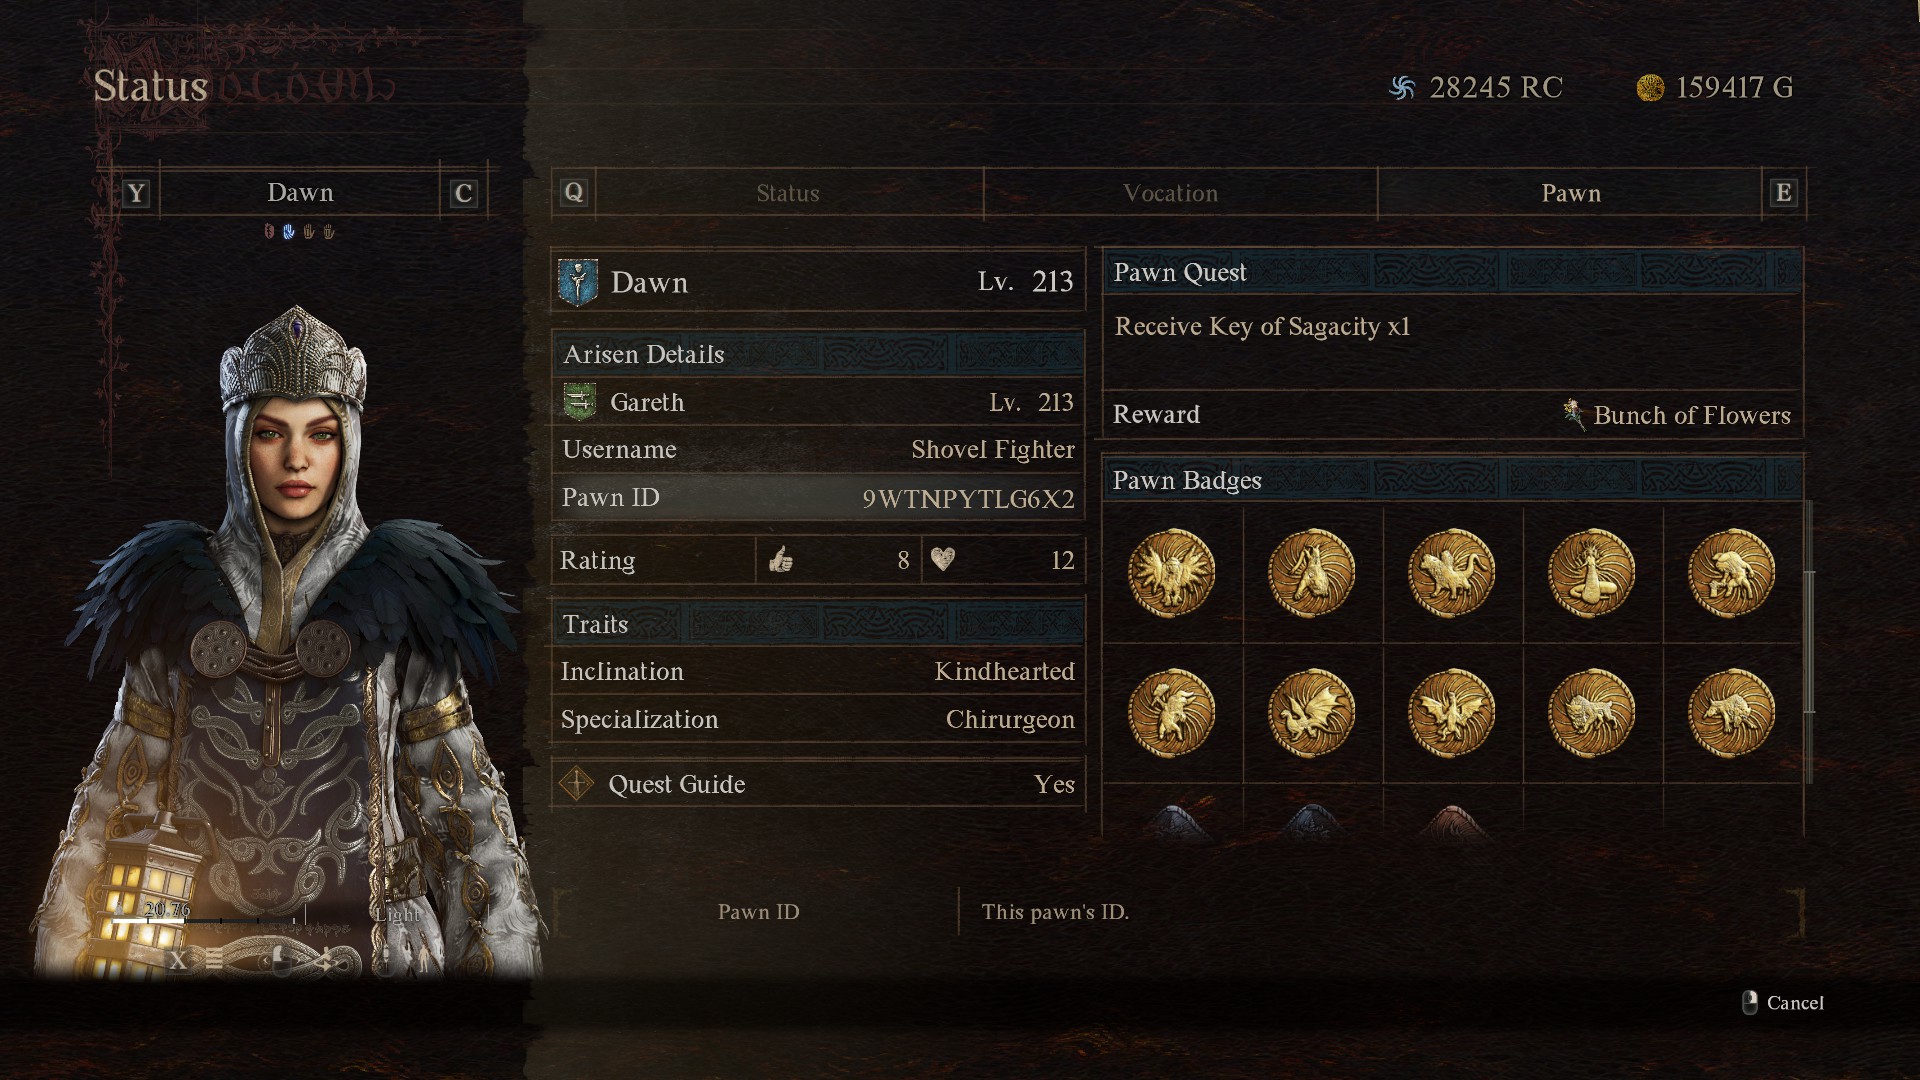The height and width of the screenshot is (1080, 1920).
Task: Select the wolf pawn badge
Action: click(x=1731, y=713)
